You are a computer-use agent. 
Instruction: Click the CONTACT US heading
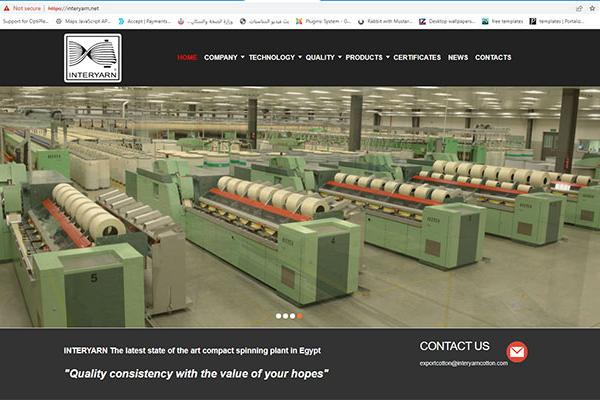[x=455, y=346]
